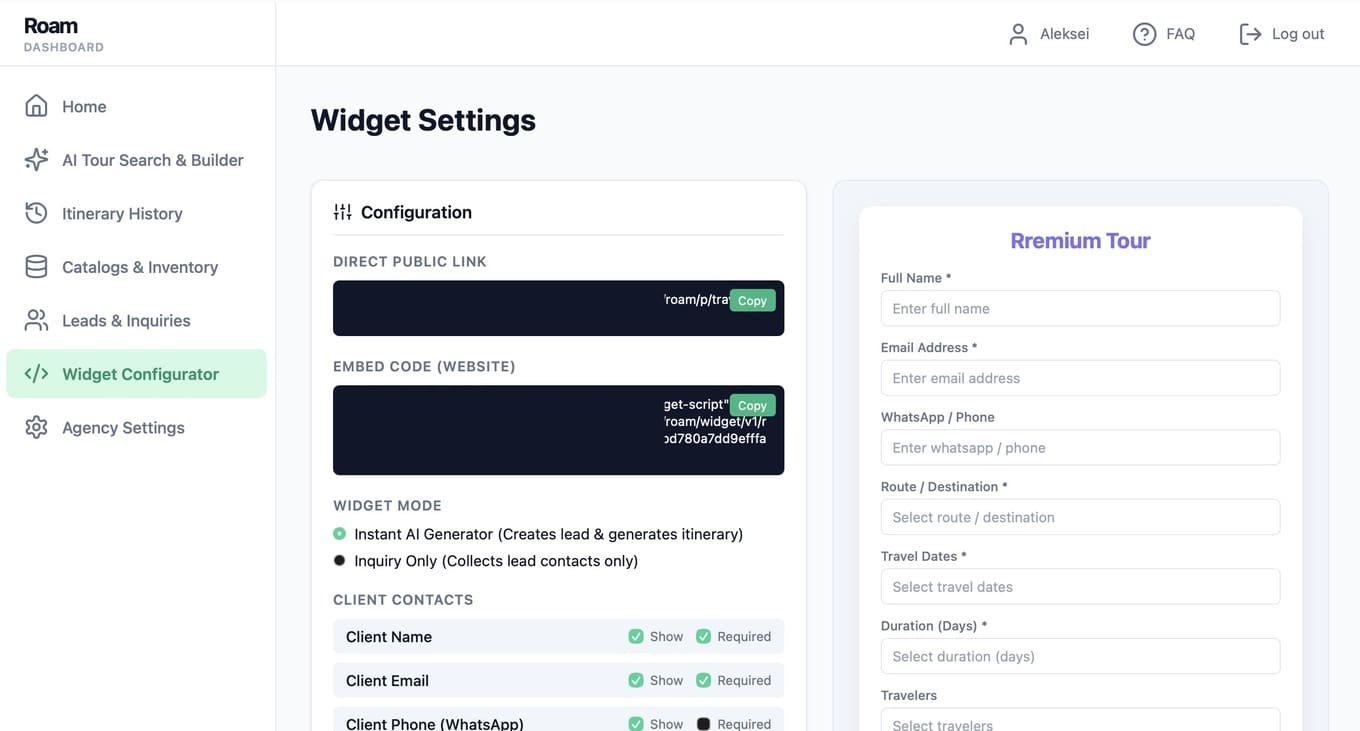1360x731 pixels.
Task: Click the Full Name input field
Action: coord(1080,308)
